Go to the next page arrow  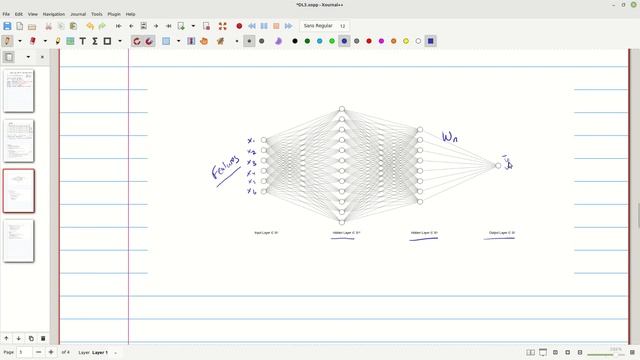tap(156, 26)
